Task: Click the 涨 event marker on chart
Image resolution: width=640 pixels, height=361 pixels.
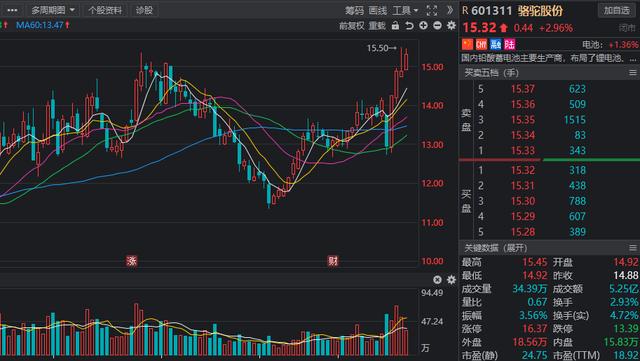Action: pyautogui.click(x=131, y=261)
